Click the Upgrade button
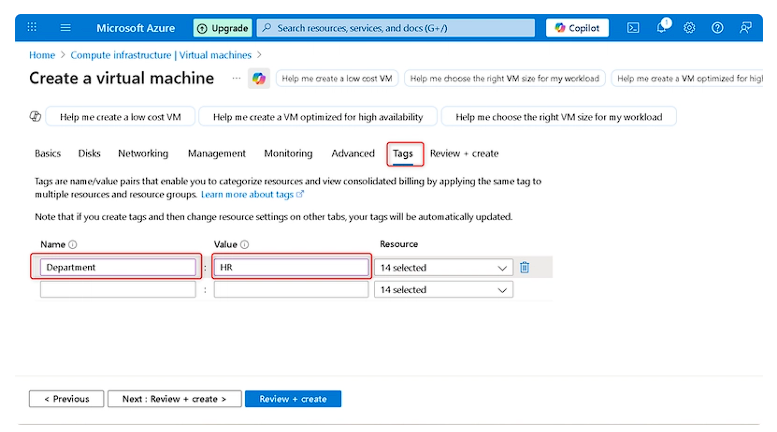Screen dimensions: 777x432 [222, 28]
